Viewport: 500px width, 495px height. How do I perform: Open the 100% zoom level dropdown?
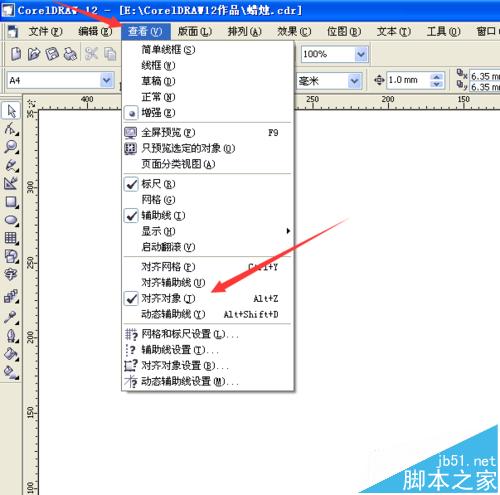pos(361,54)
